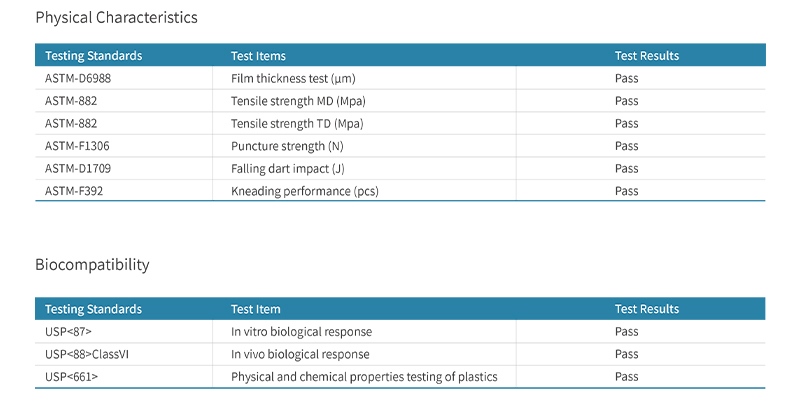
Task: Select Tensile strength TD (Mpa) row
Action: tap(400, 123)
